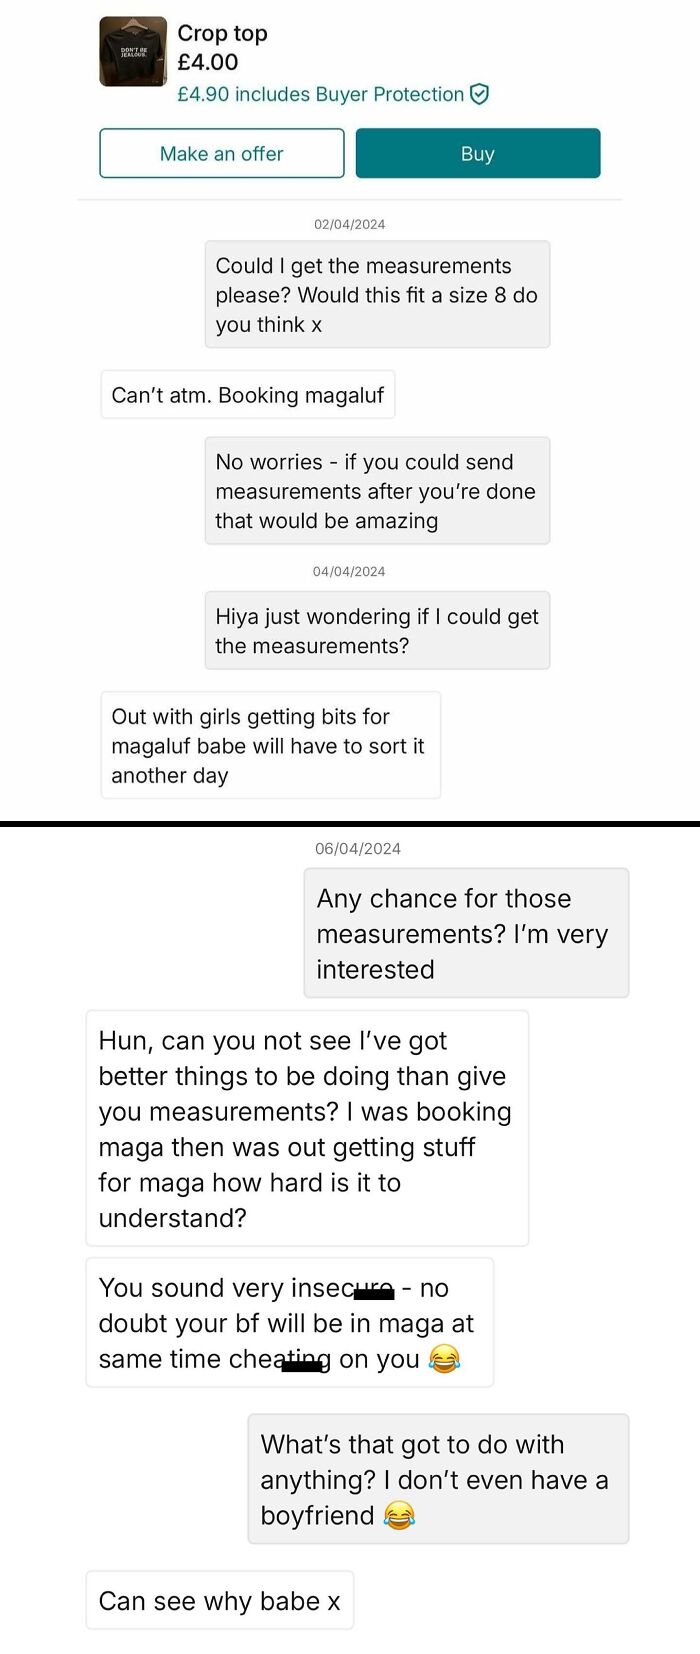Click the 'No worries' message bubble
Screen dimensions: 700x1654
(x=377, y=491)
